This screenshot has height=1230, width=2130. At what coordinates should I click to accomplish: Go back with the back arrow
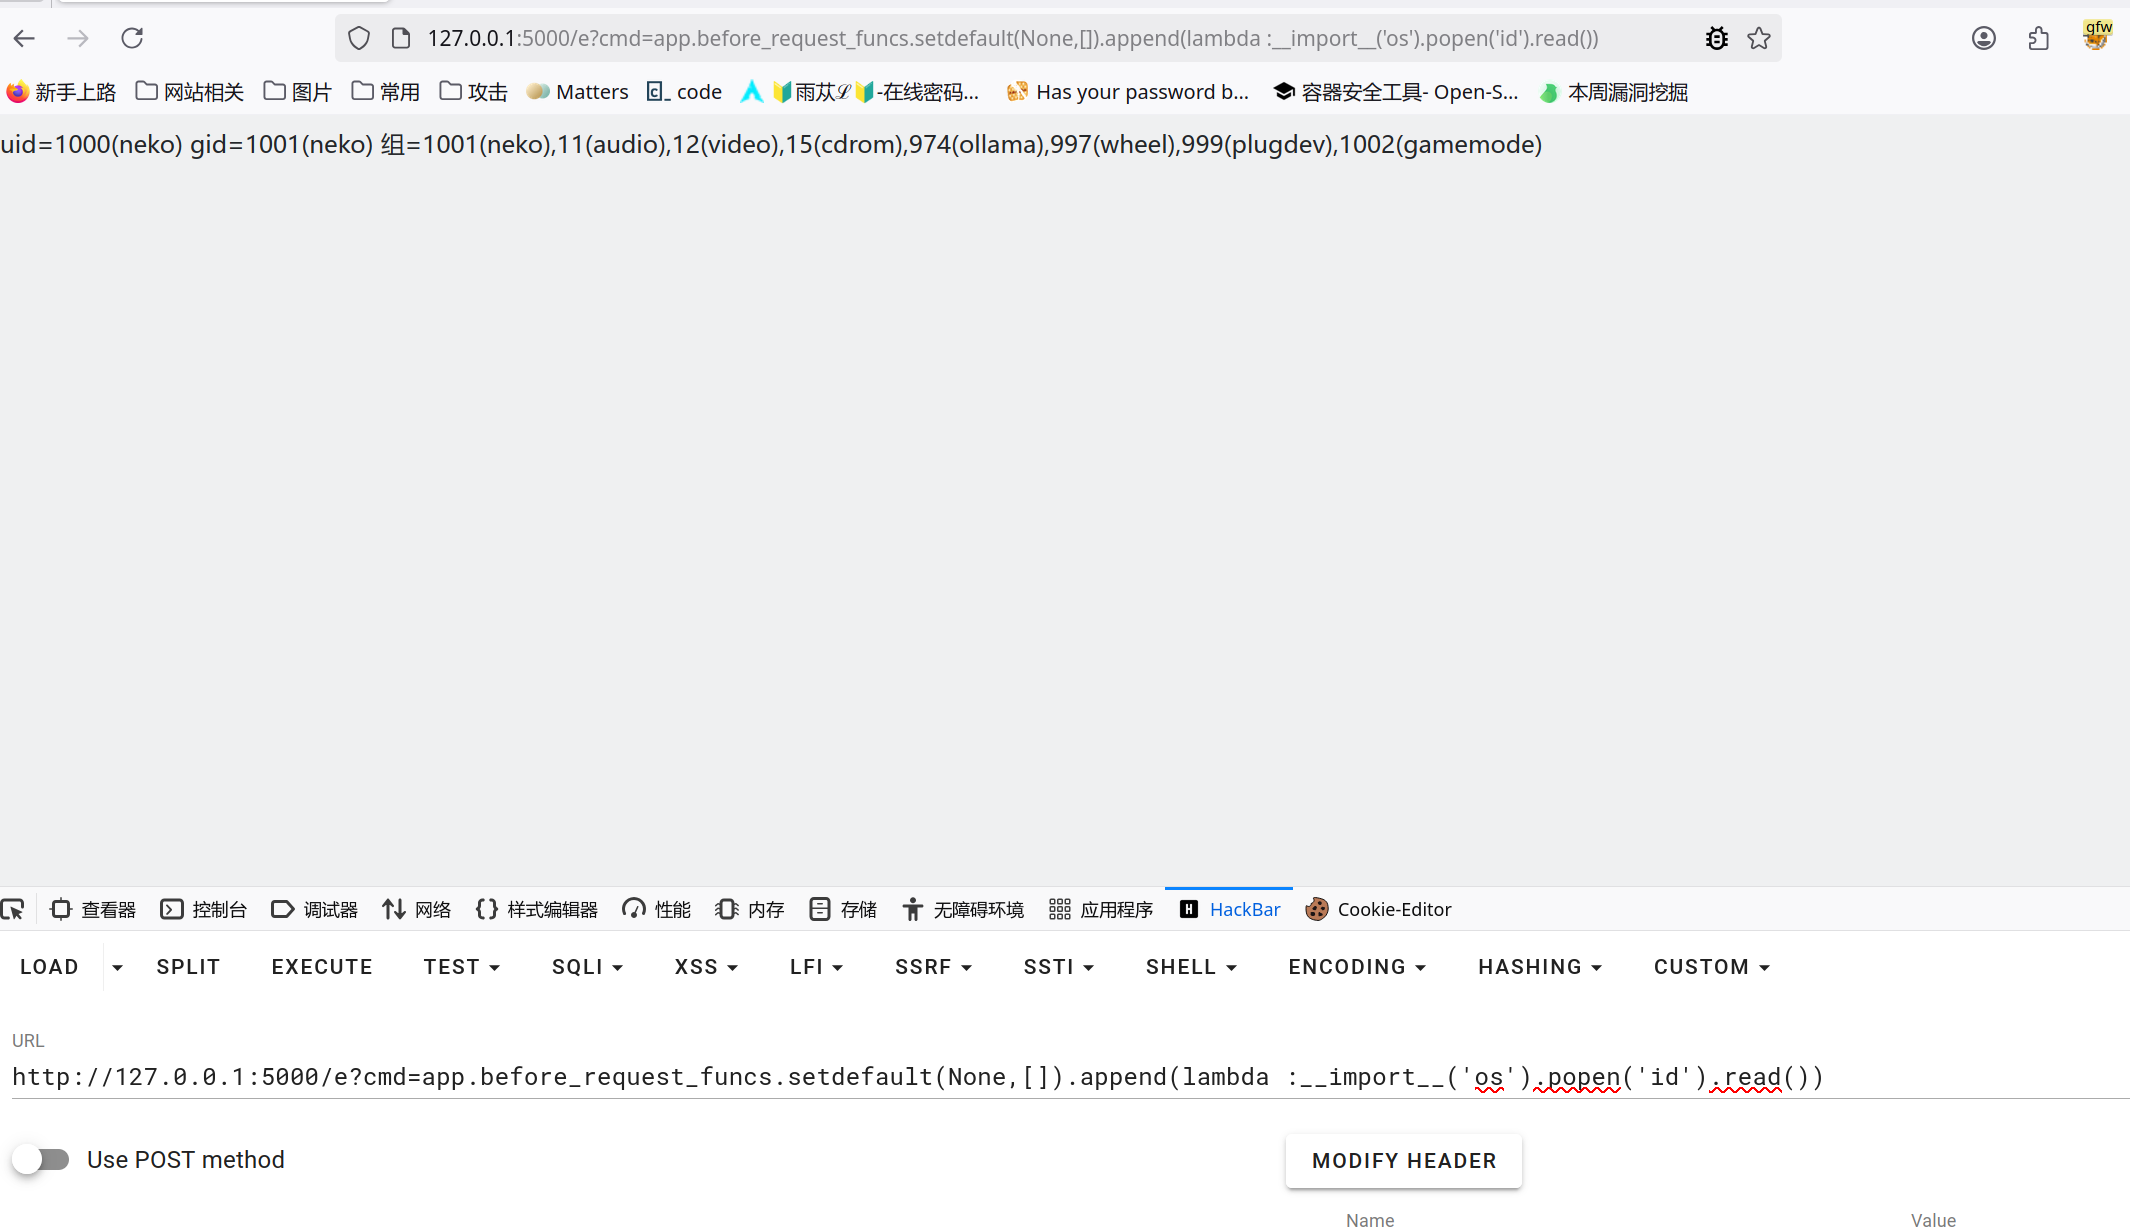coord(25,38)
